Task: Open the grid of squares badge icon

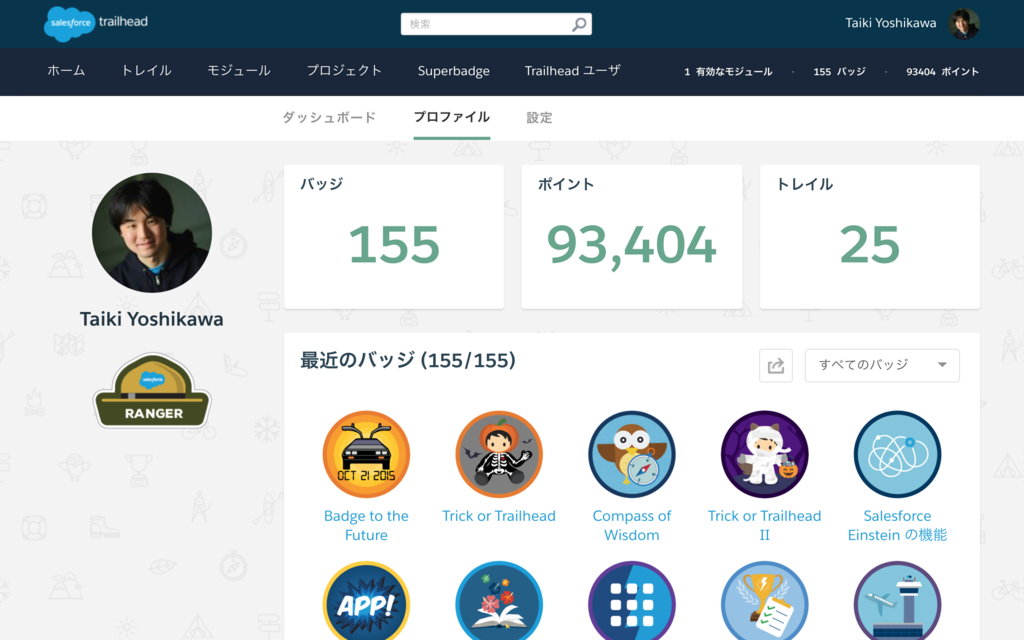Action: tap(632, 601)
